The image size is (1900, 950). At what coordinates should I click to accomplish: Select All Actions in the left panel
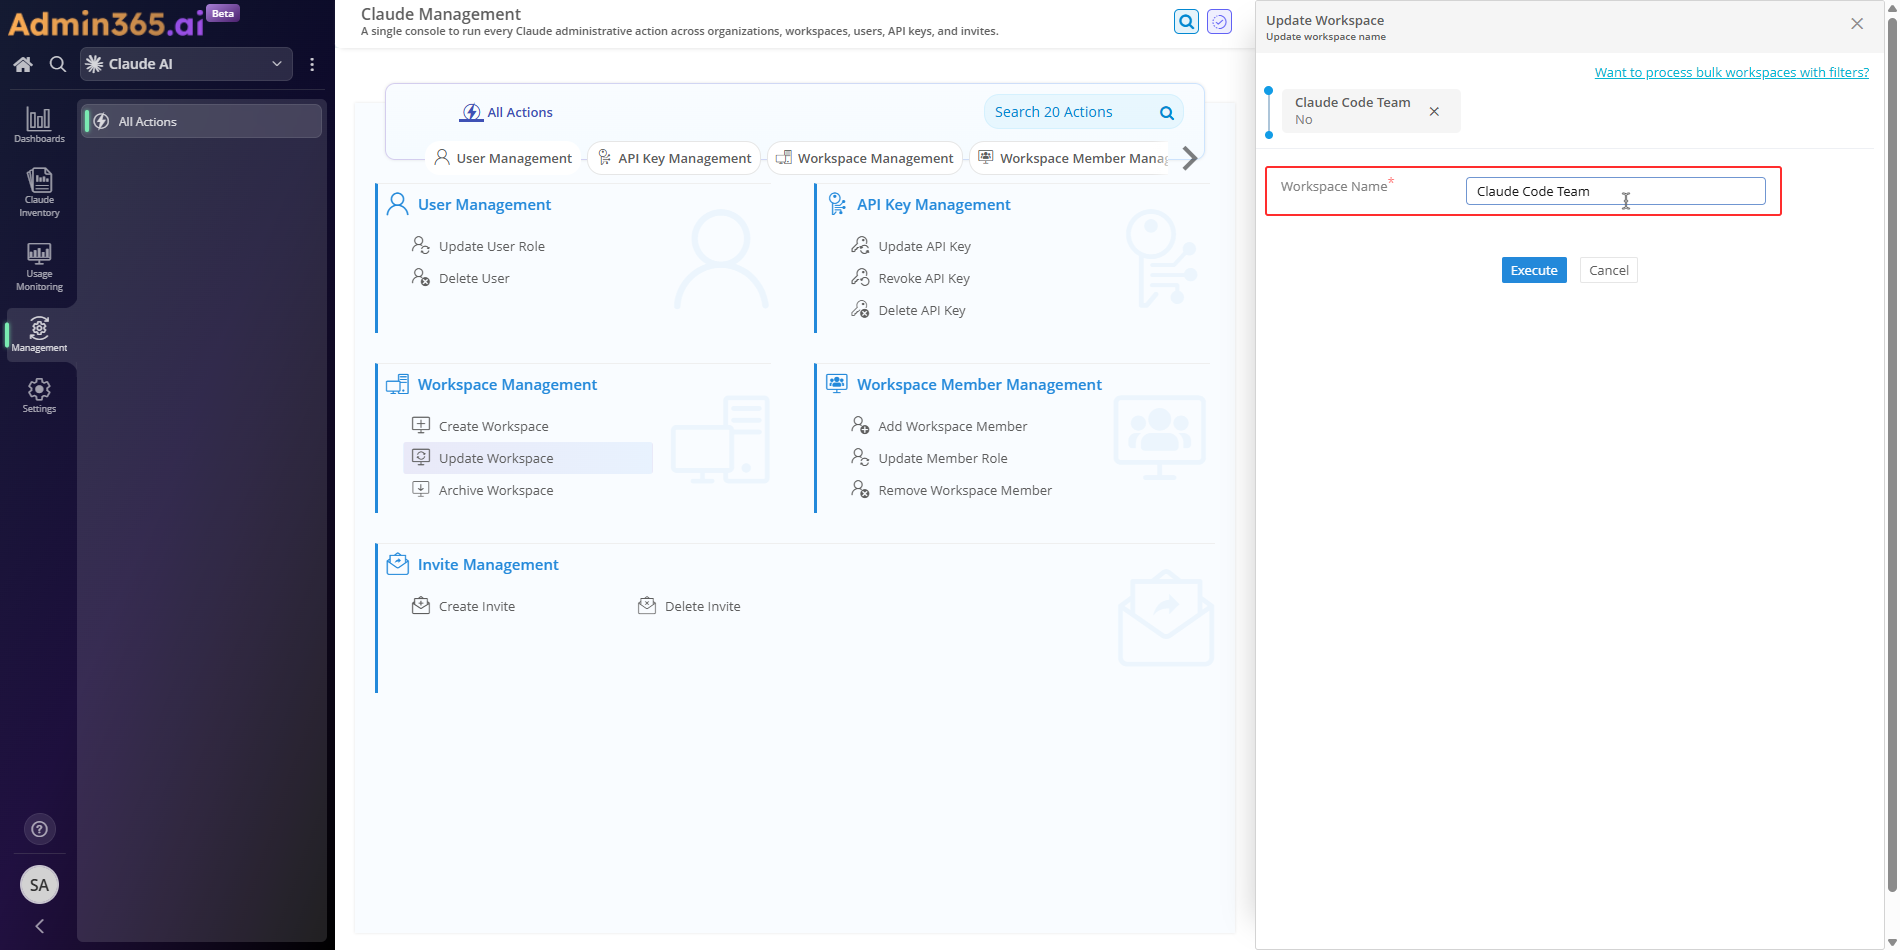201,121
